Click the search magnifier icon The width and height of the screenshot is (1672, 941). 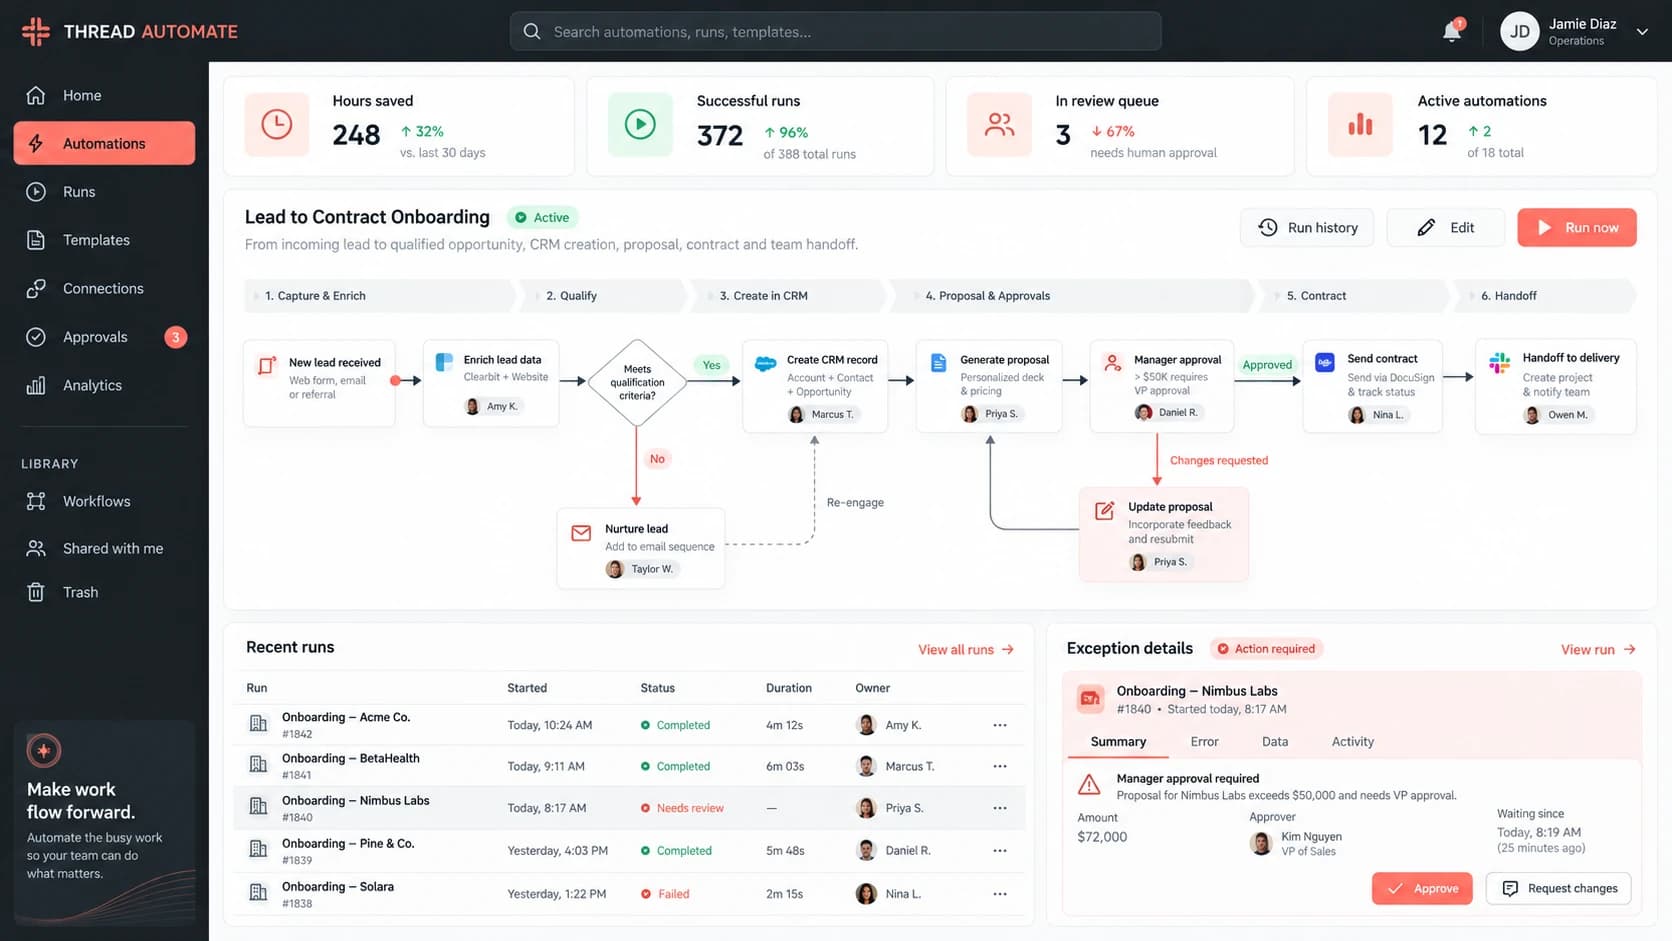click(532, 31)
